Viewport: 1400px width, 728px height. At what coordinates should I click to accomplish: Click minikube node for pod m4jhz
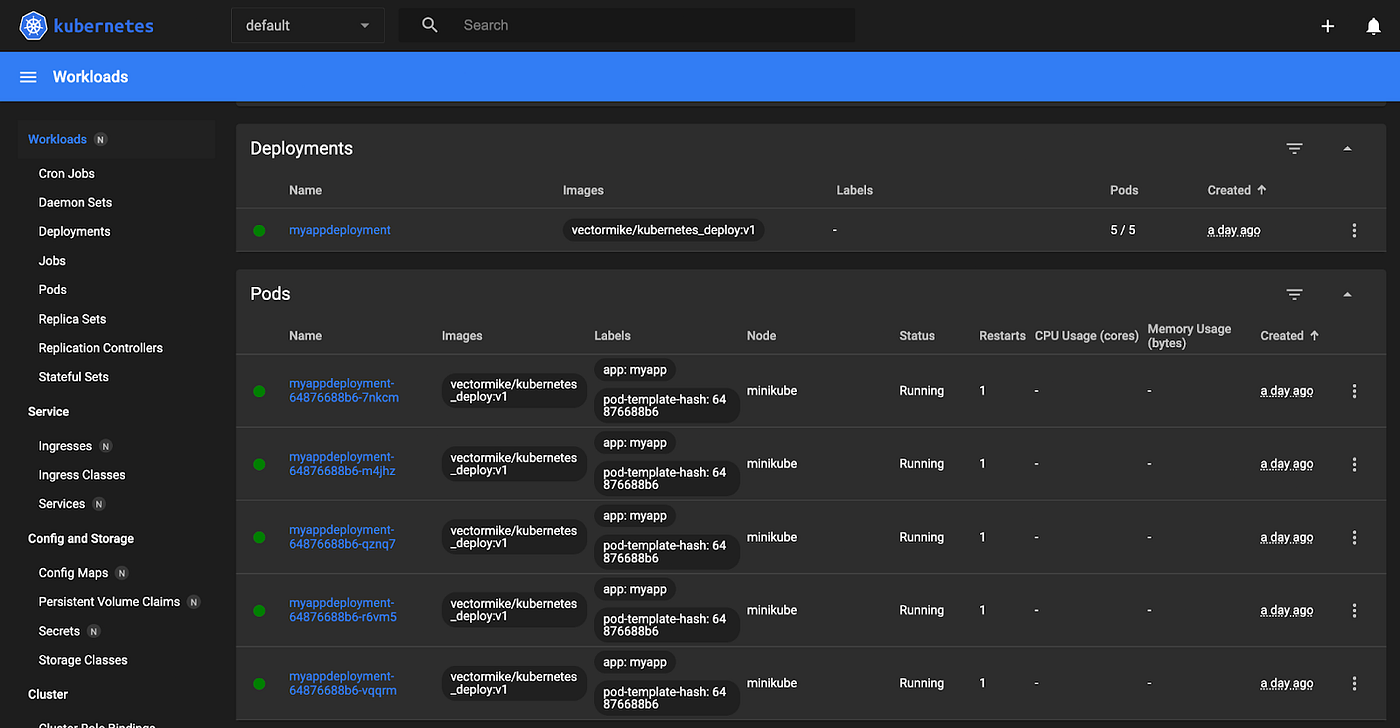click(x=772, y=464)
